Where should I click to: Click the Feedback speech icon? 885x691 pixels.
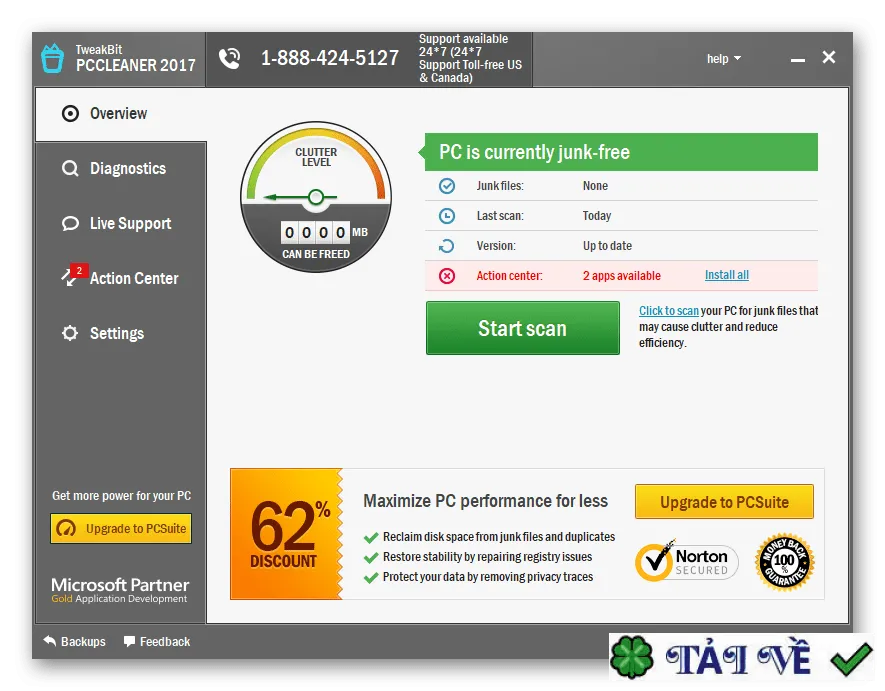[x=129, y=641]
